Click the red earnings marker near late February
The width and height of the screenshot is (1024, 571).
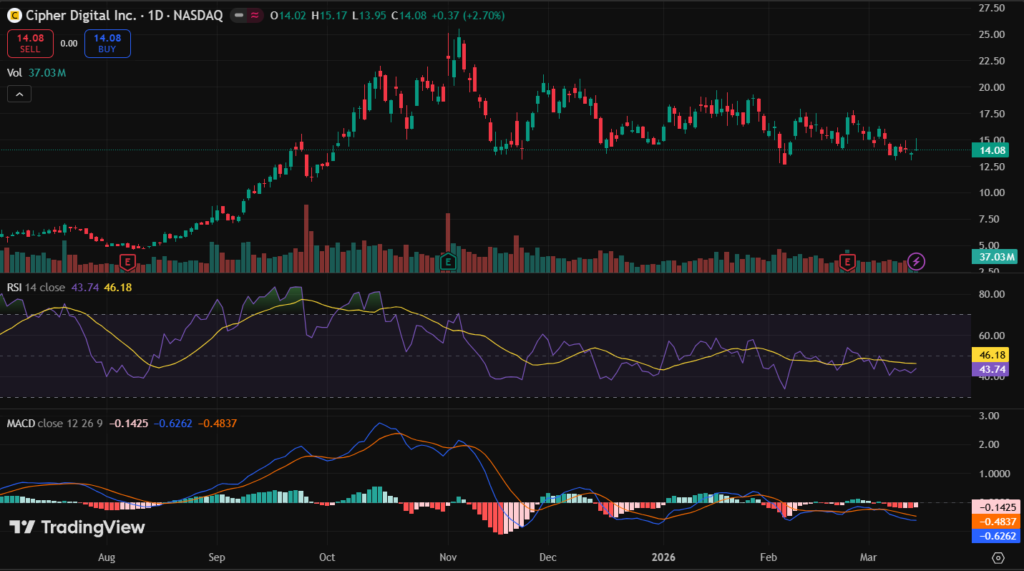click(x=848, y=261)
